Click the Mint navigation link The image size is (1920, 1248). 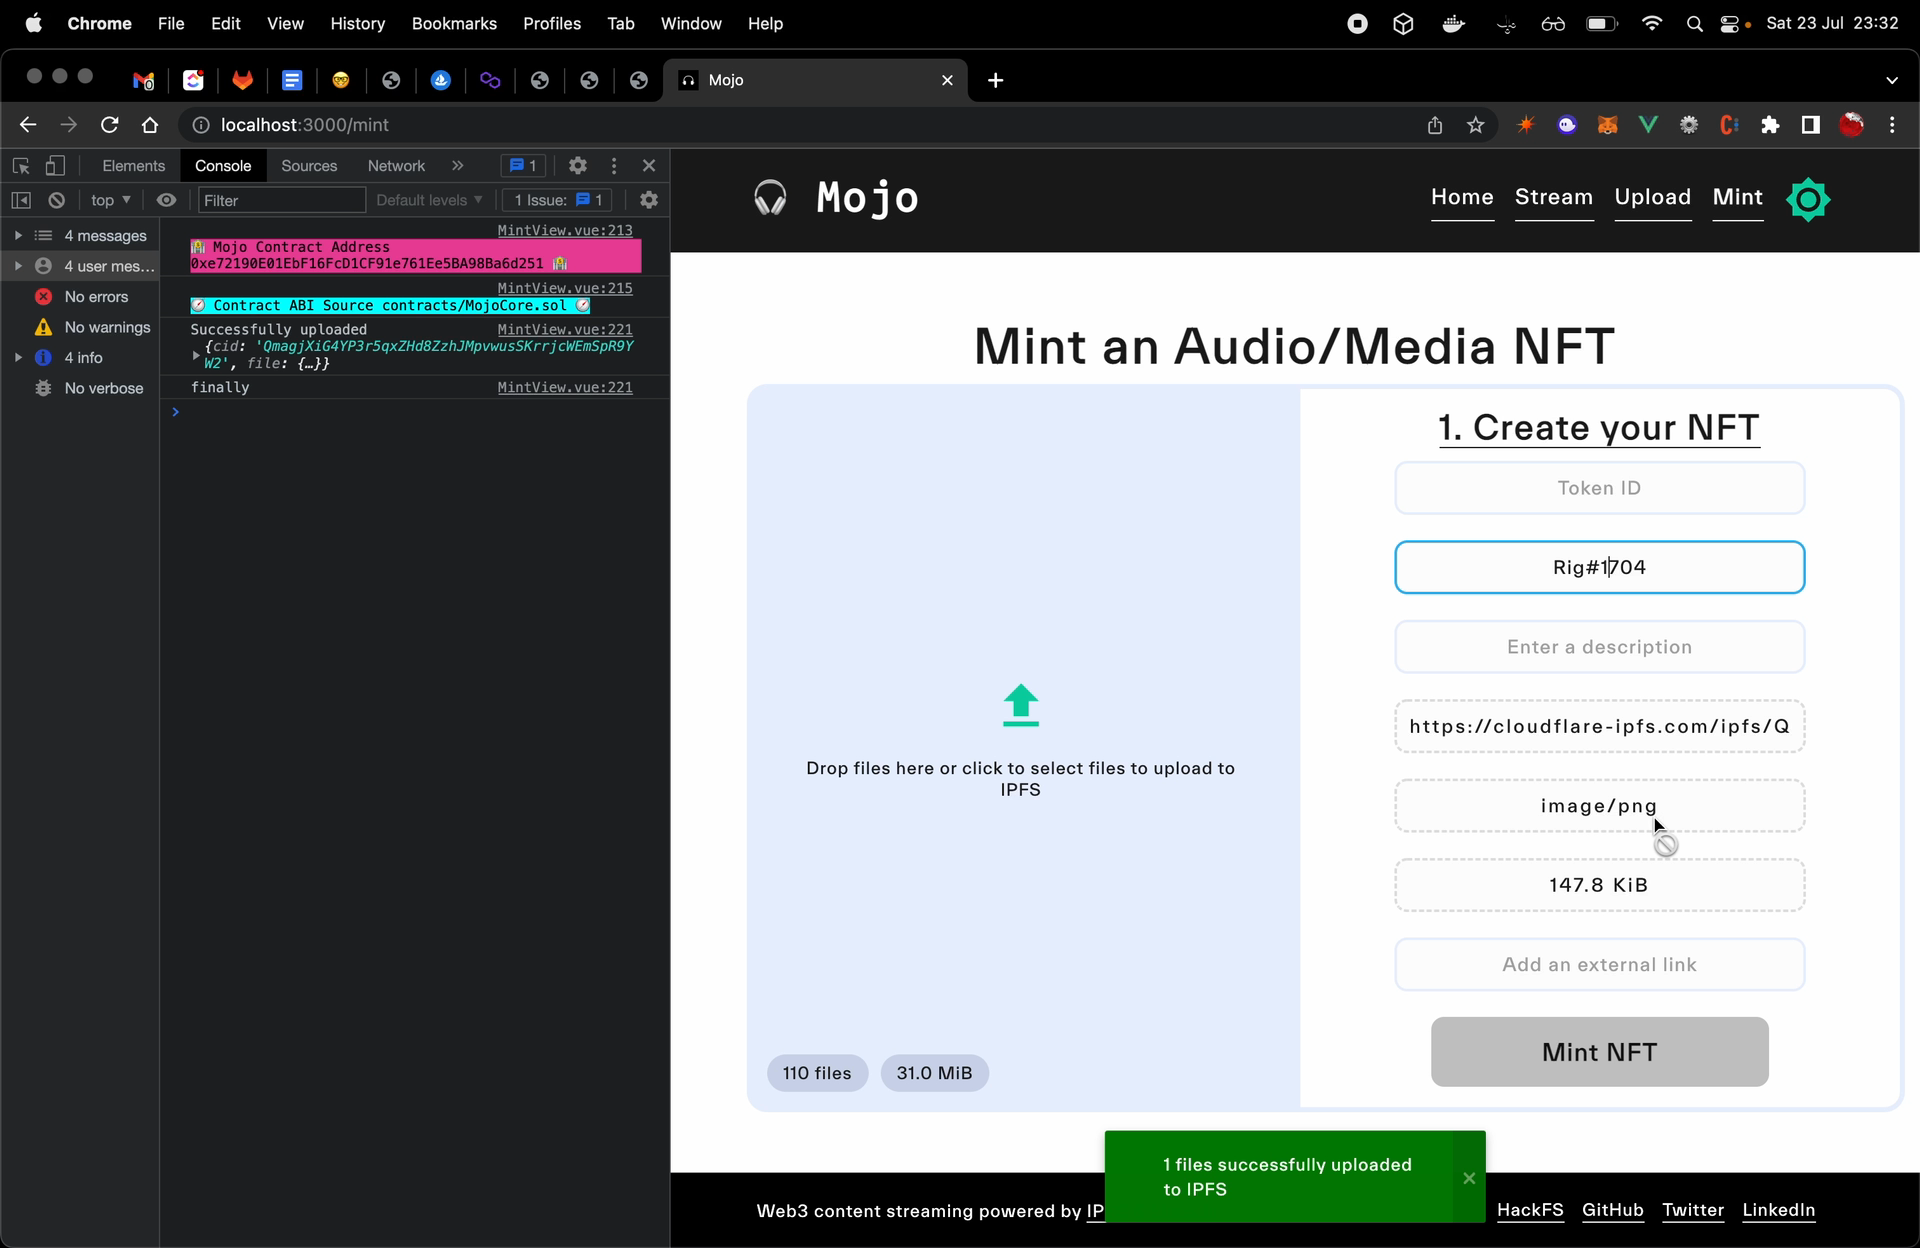1737,197
